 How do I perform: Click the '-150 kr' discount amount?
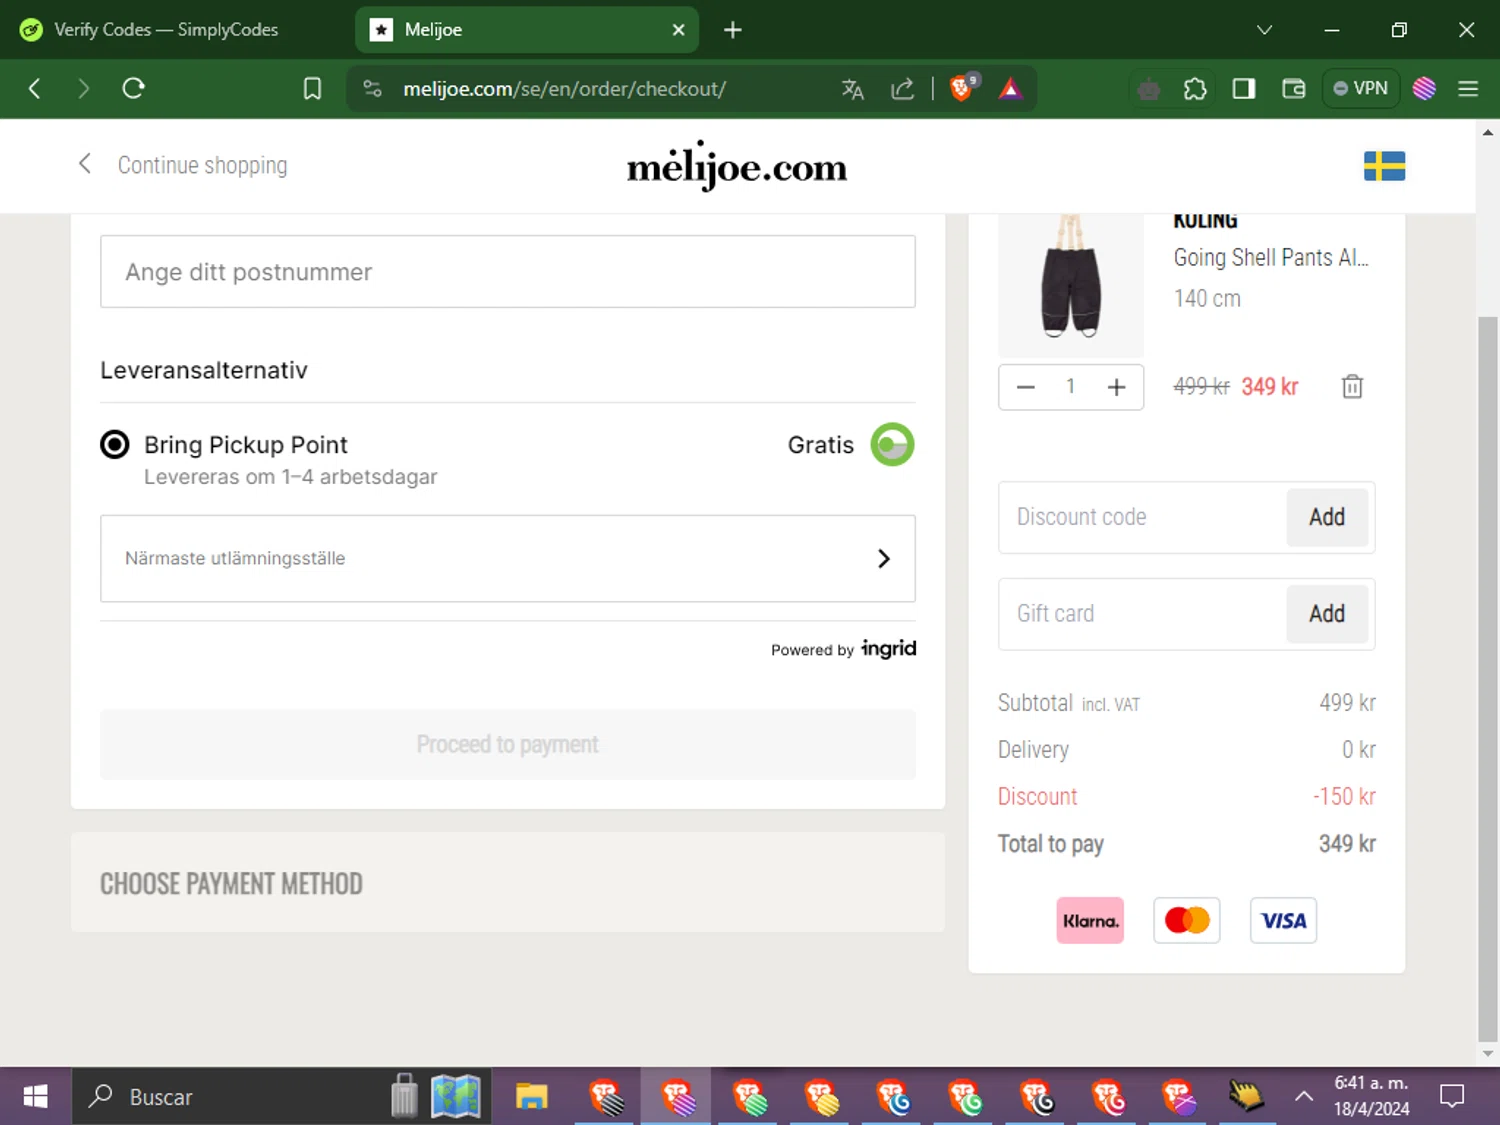tap(1344, 797)
